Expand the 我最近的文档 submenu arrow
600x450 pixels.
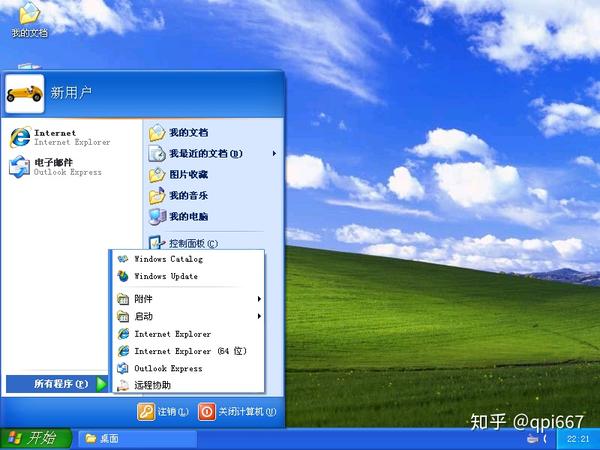[274, 154]
